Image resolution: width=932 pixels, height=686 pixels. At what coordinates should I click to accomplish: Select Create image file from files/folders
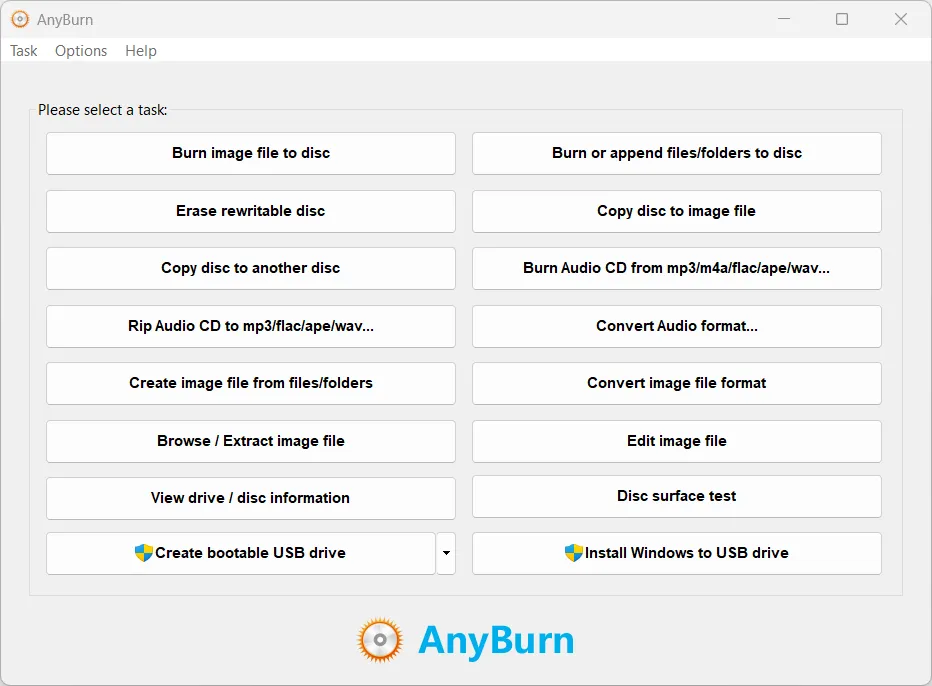(251, 383)
